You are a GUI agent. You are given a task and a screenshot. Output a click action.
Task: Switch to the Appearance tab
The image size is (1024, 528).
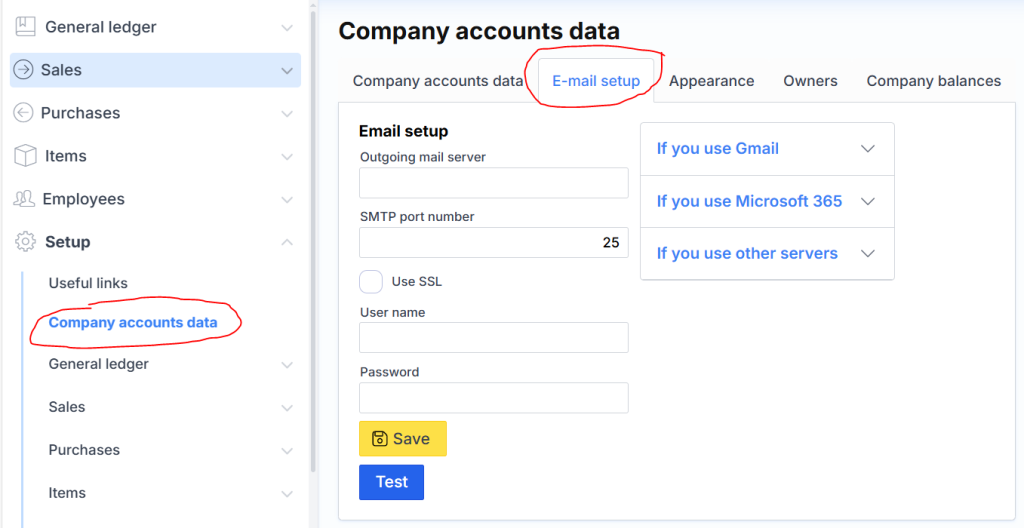point(711,81)
